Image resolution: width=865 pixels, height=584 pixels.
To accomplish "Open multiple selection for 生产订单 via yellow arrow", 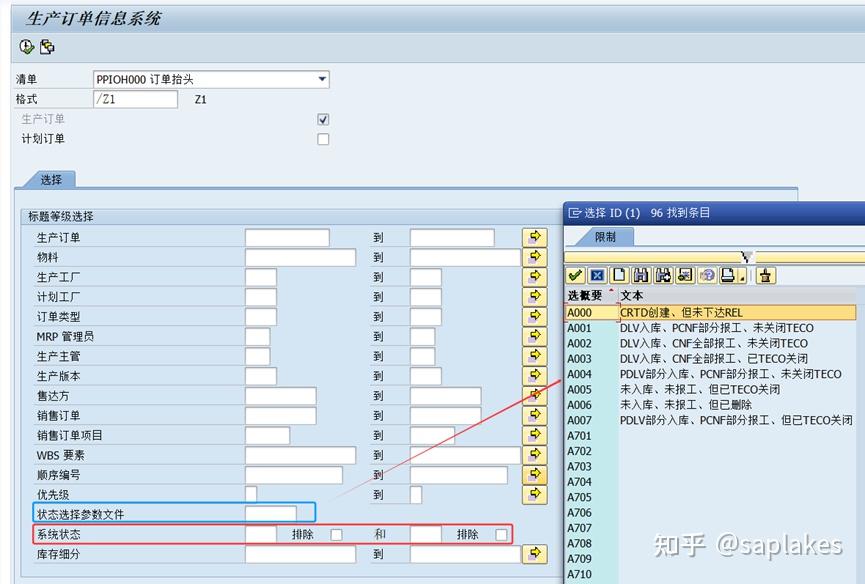I will coord(535,236).
